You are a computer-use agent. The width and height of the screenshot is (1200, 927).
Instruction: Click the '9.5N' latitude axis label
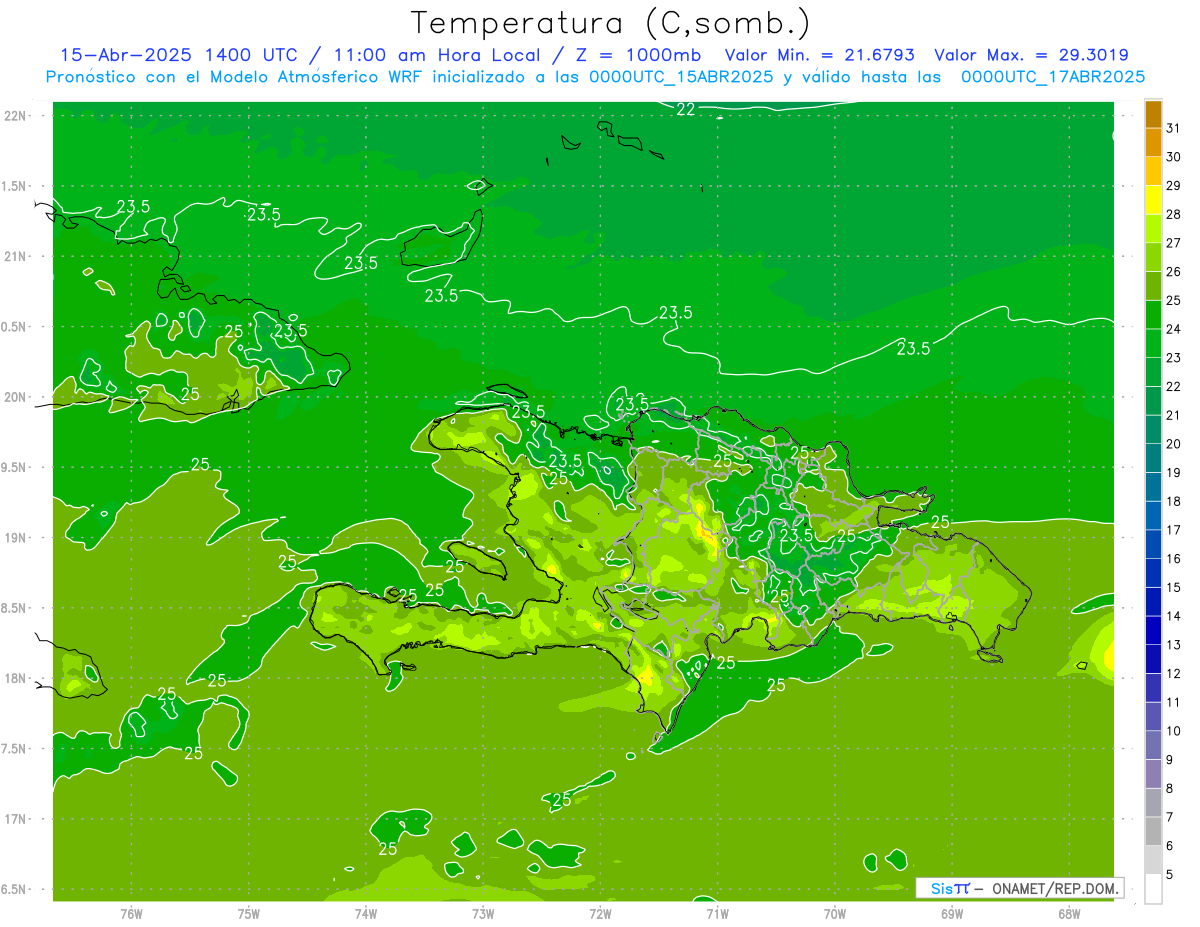13,468
